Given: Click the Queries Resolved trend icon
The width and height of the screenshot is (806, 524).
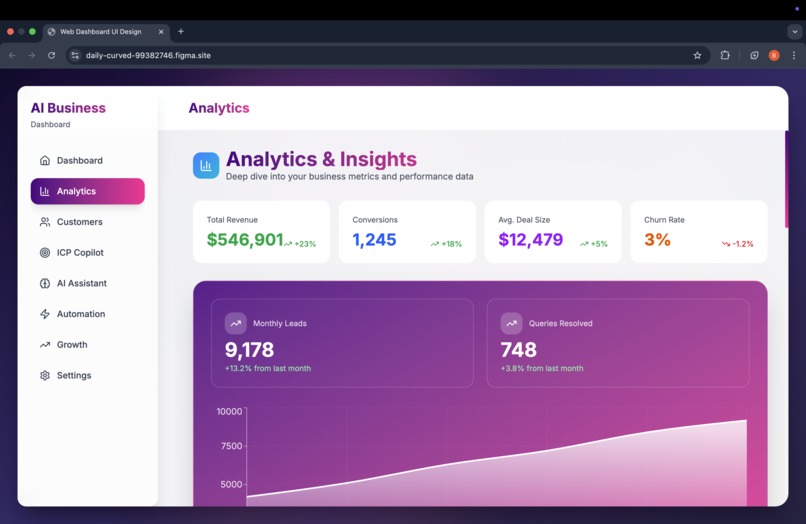Looking at the screenshot, I should click(511, 323).
